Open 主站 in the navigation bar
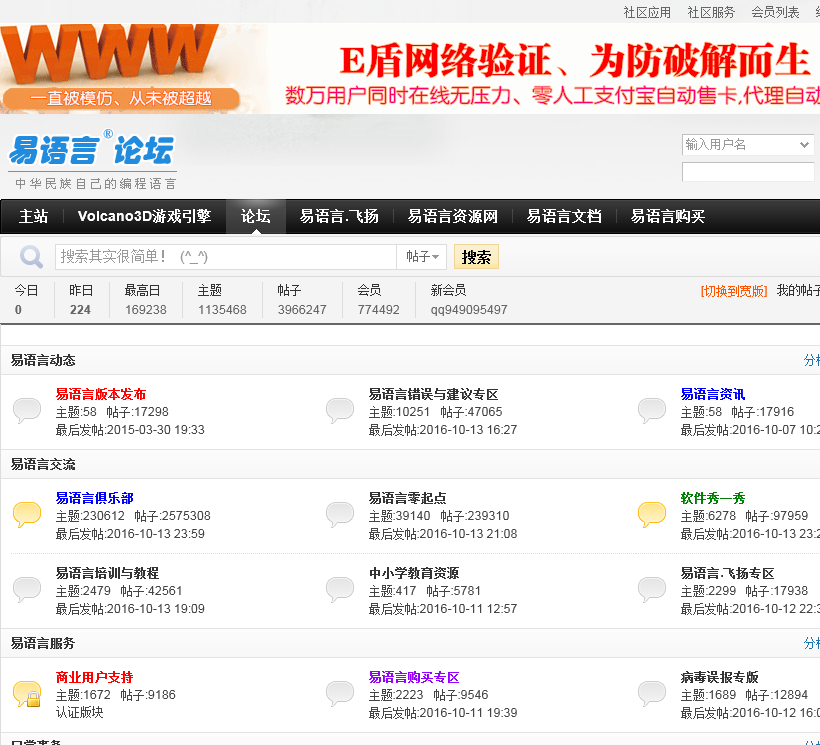The image size is (820, 745). pyautogui.click(x=33, y=216)
